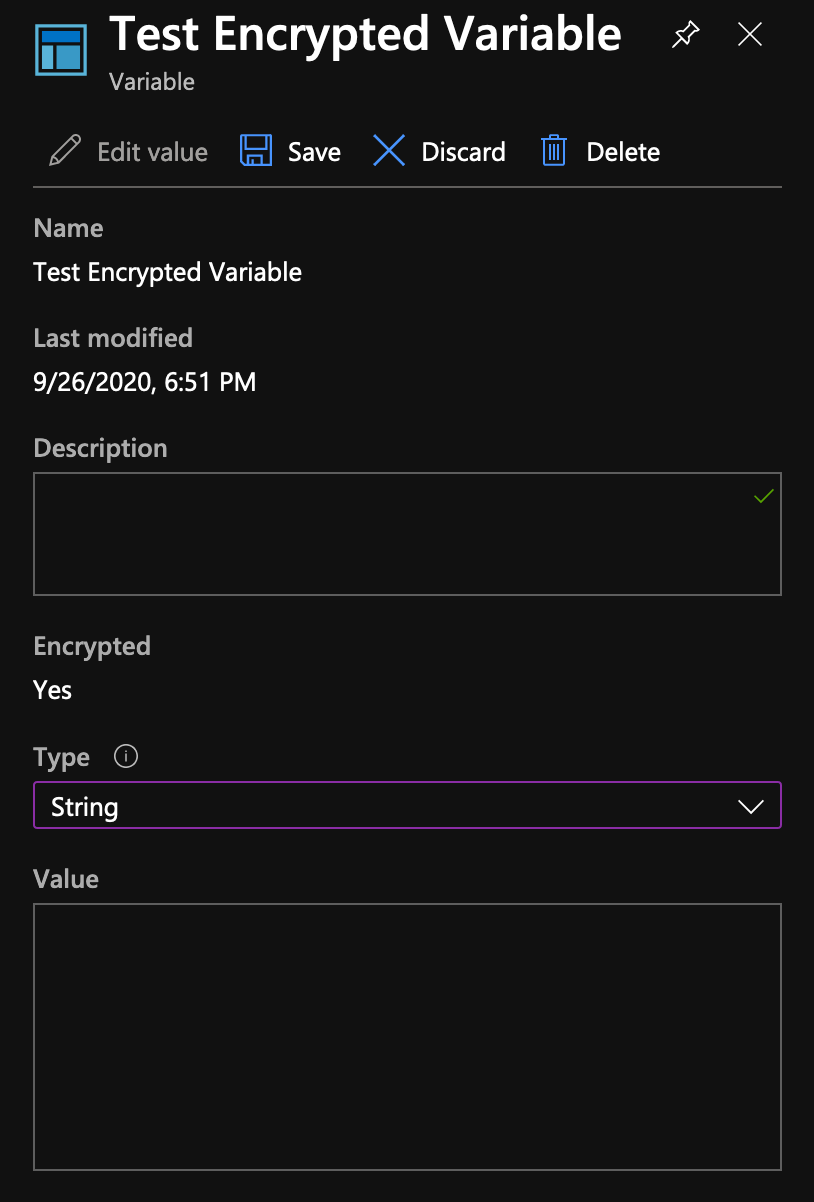Screen dimensions: 814x1202
Task: Click the pin blade icon
Action: click(685, 36)
